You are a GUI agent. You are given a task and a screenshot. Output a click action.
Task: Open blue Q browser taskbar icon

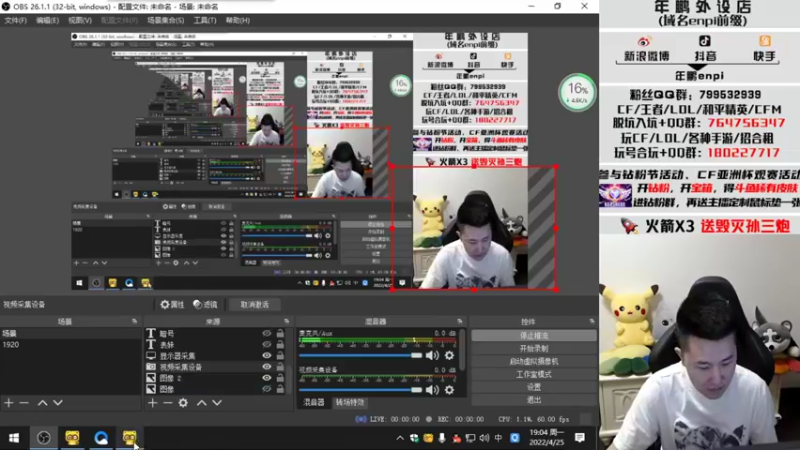pyautogui.click(x=101, y=438)
